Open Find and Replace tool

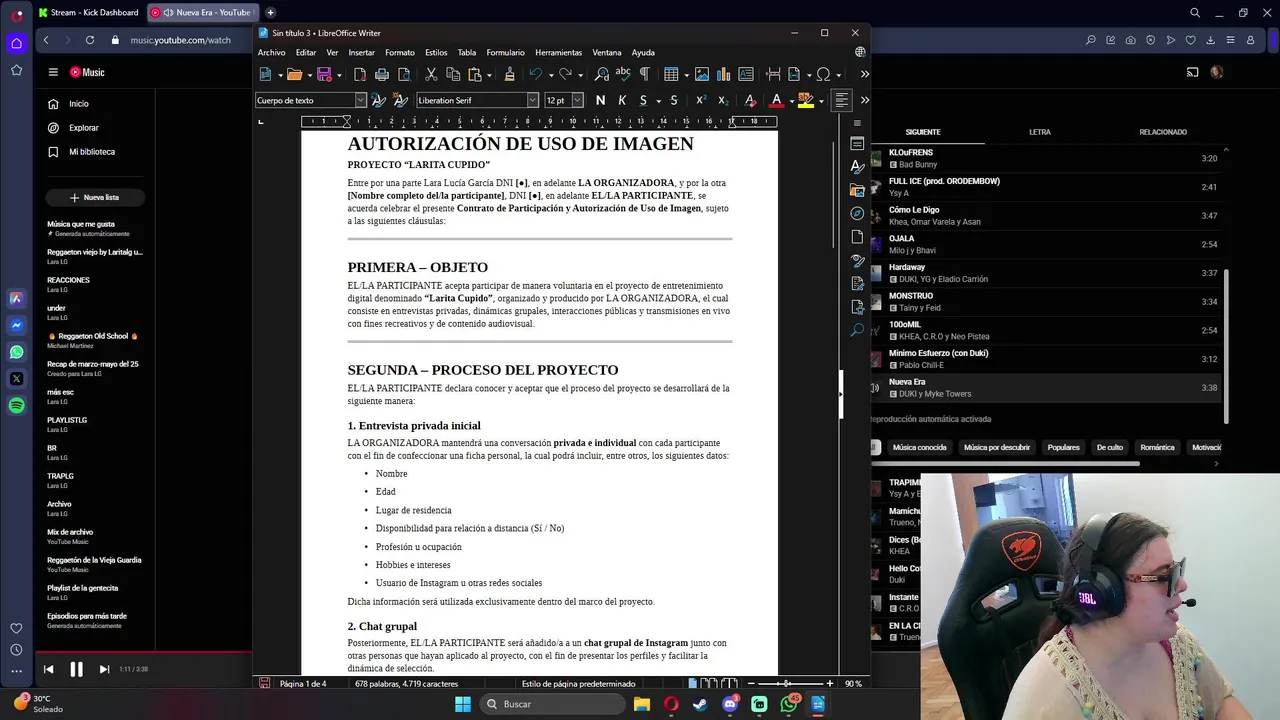[601, 74]
